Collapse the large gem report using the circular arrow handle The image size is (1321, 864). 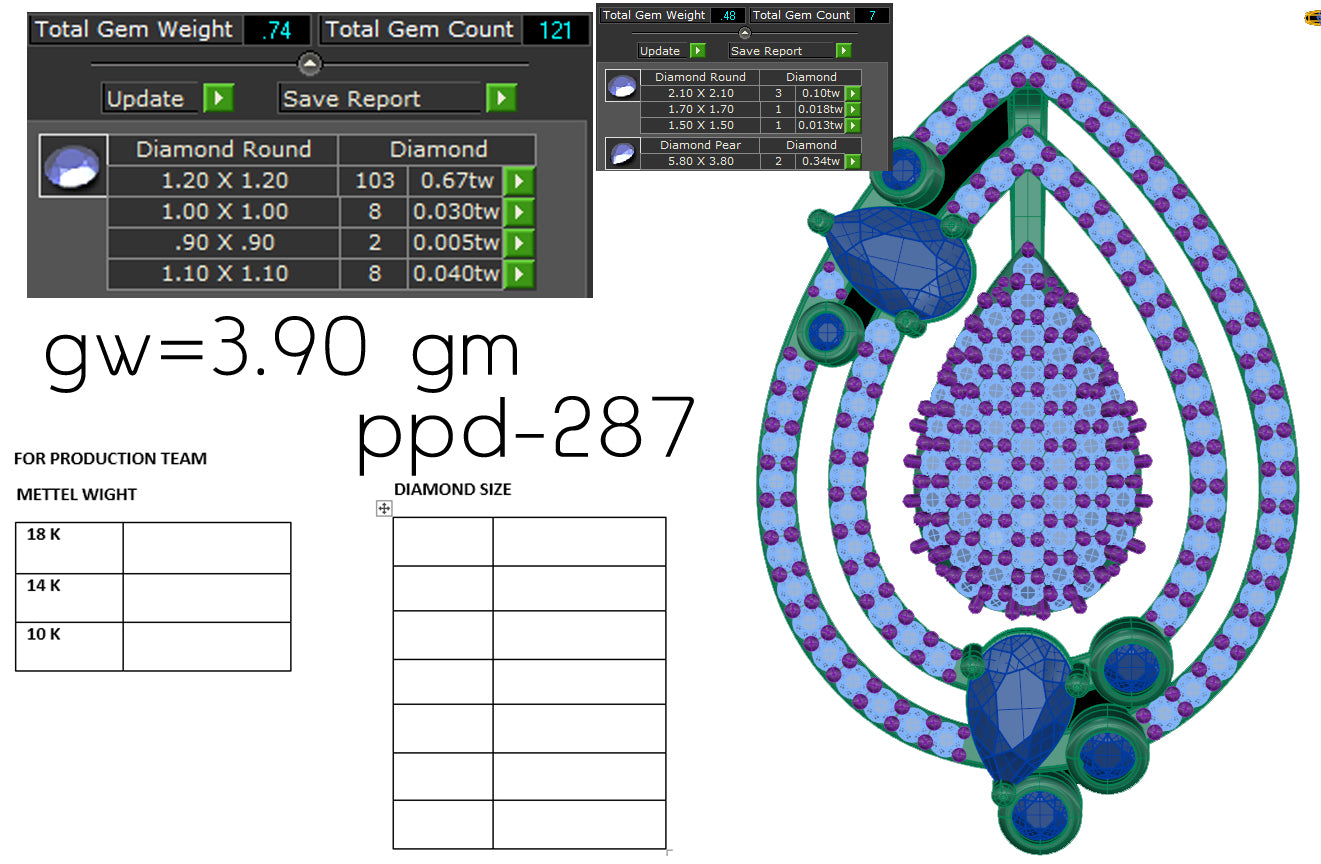pyautogui.click(x=310, y=64)
